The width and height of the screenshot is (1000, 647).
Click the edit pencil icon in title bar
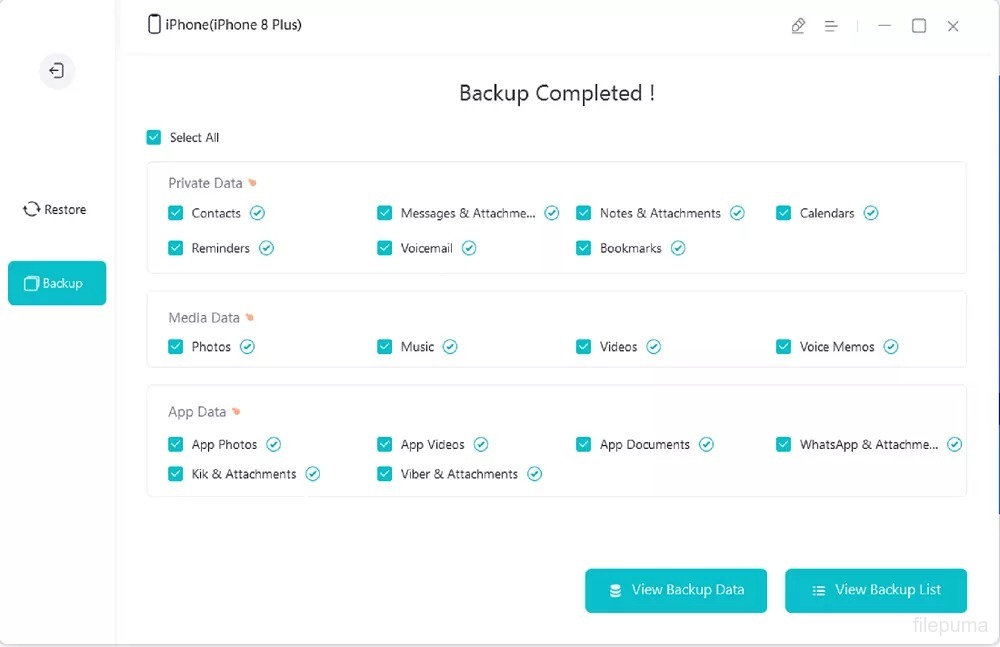pyautogui.click(x=798, y=26)
